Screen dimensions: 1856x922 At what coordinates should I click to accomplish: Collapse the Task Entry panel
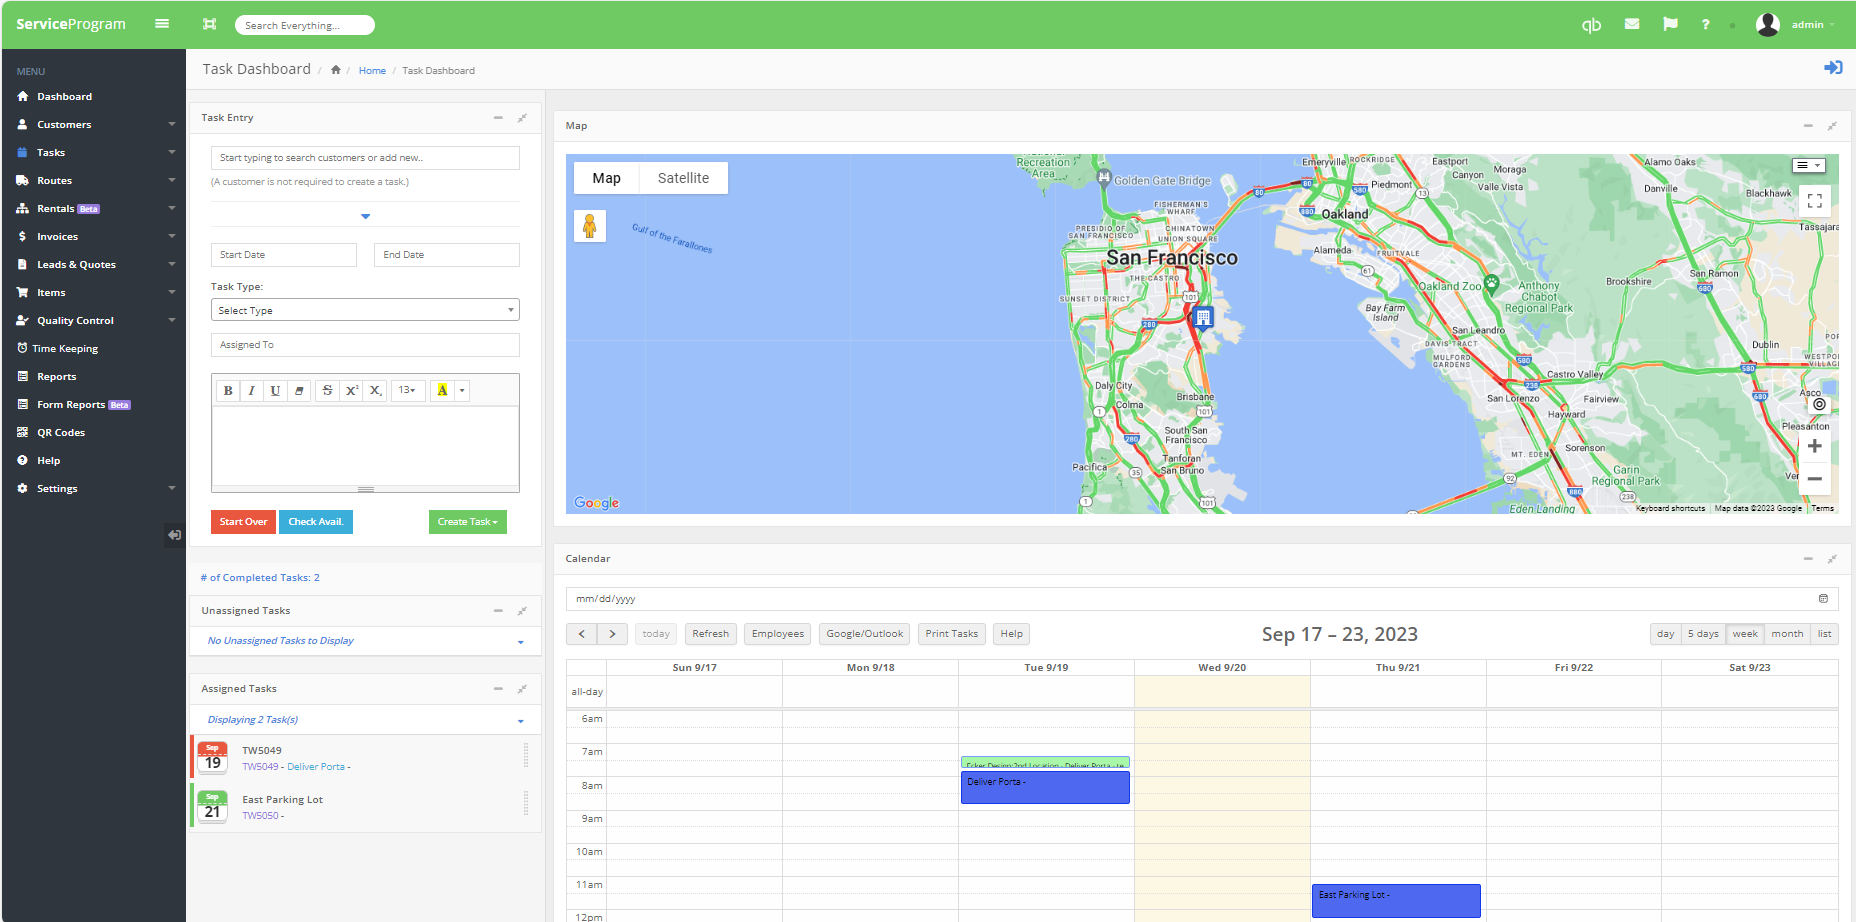pos(498,117)
